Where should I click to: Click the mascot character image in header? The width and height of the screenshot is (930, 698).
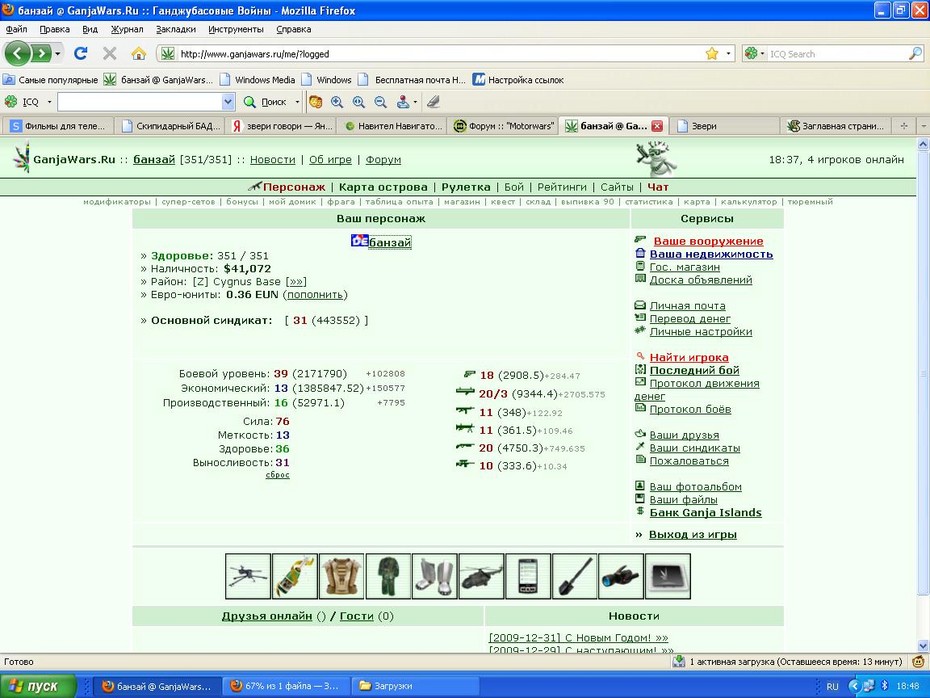[x=655, y=159]
